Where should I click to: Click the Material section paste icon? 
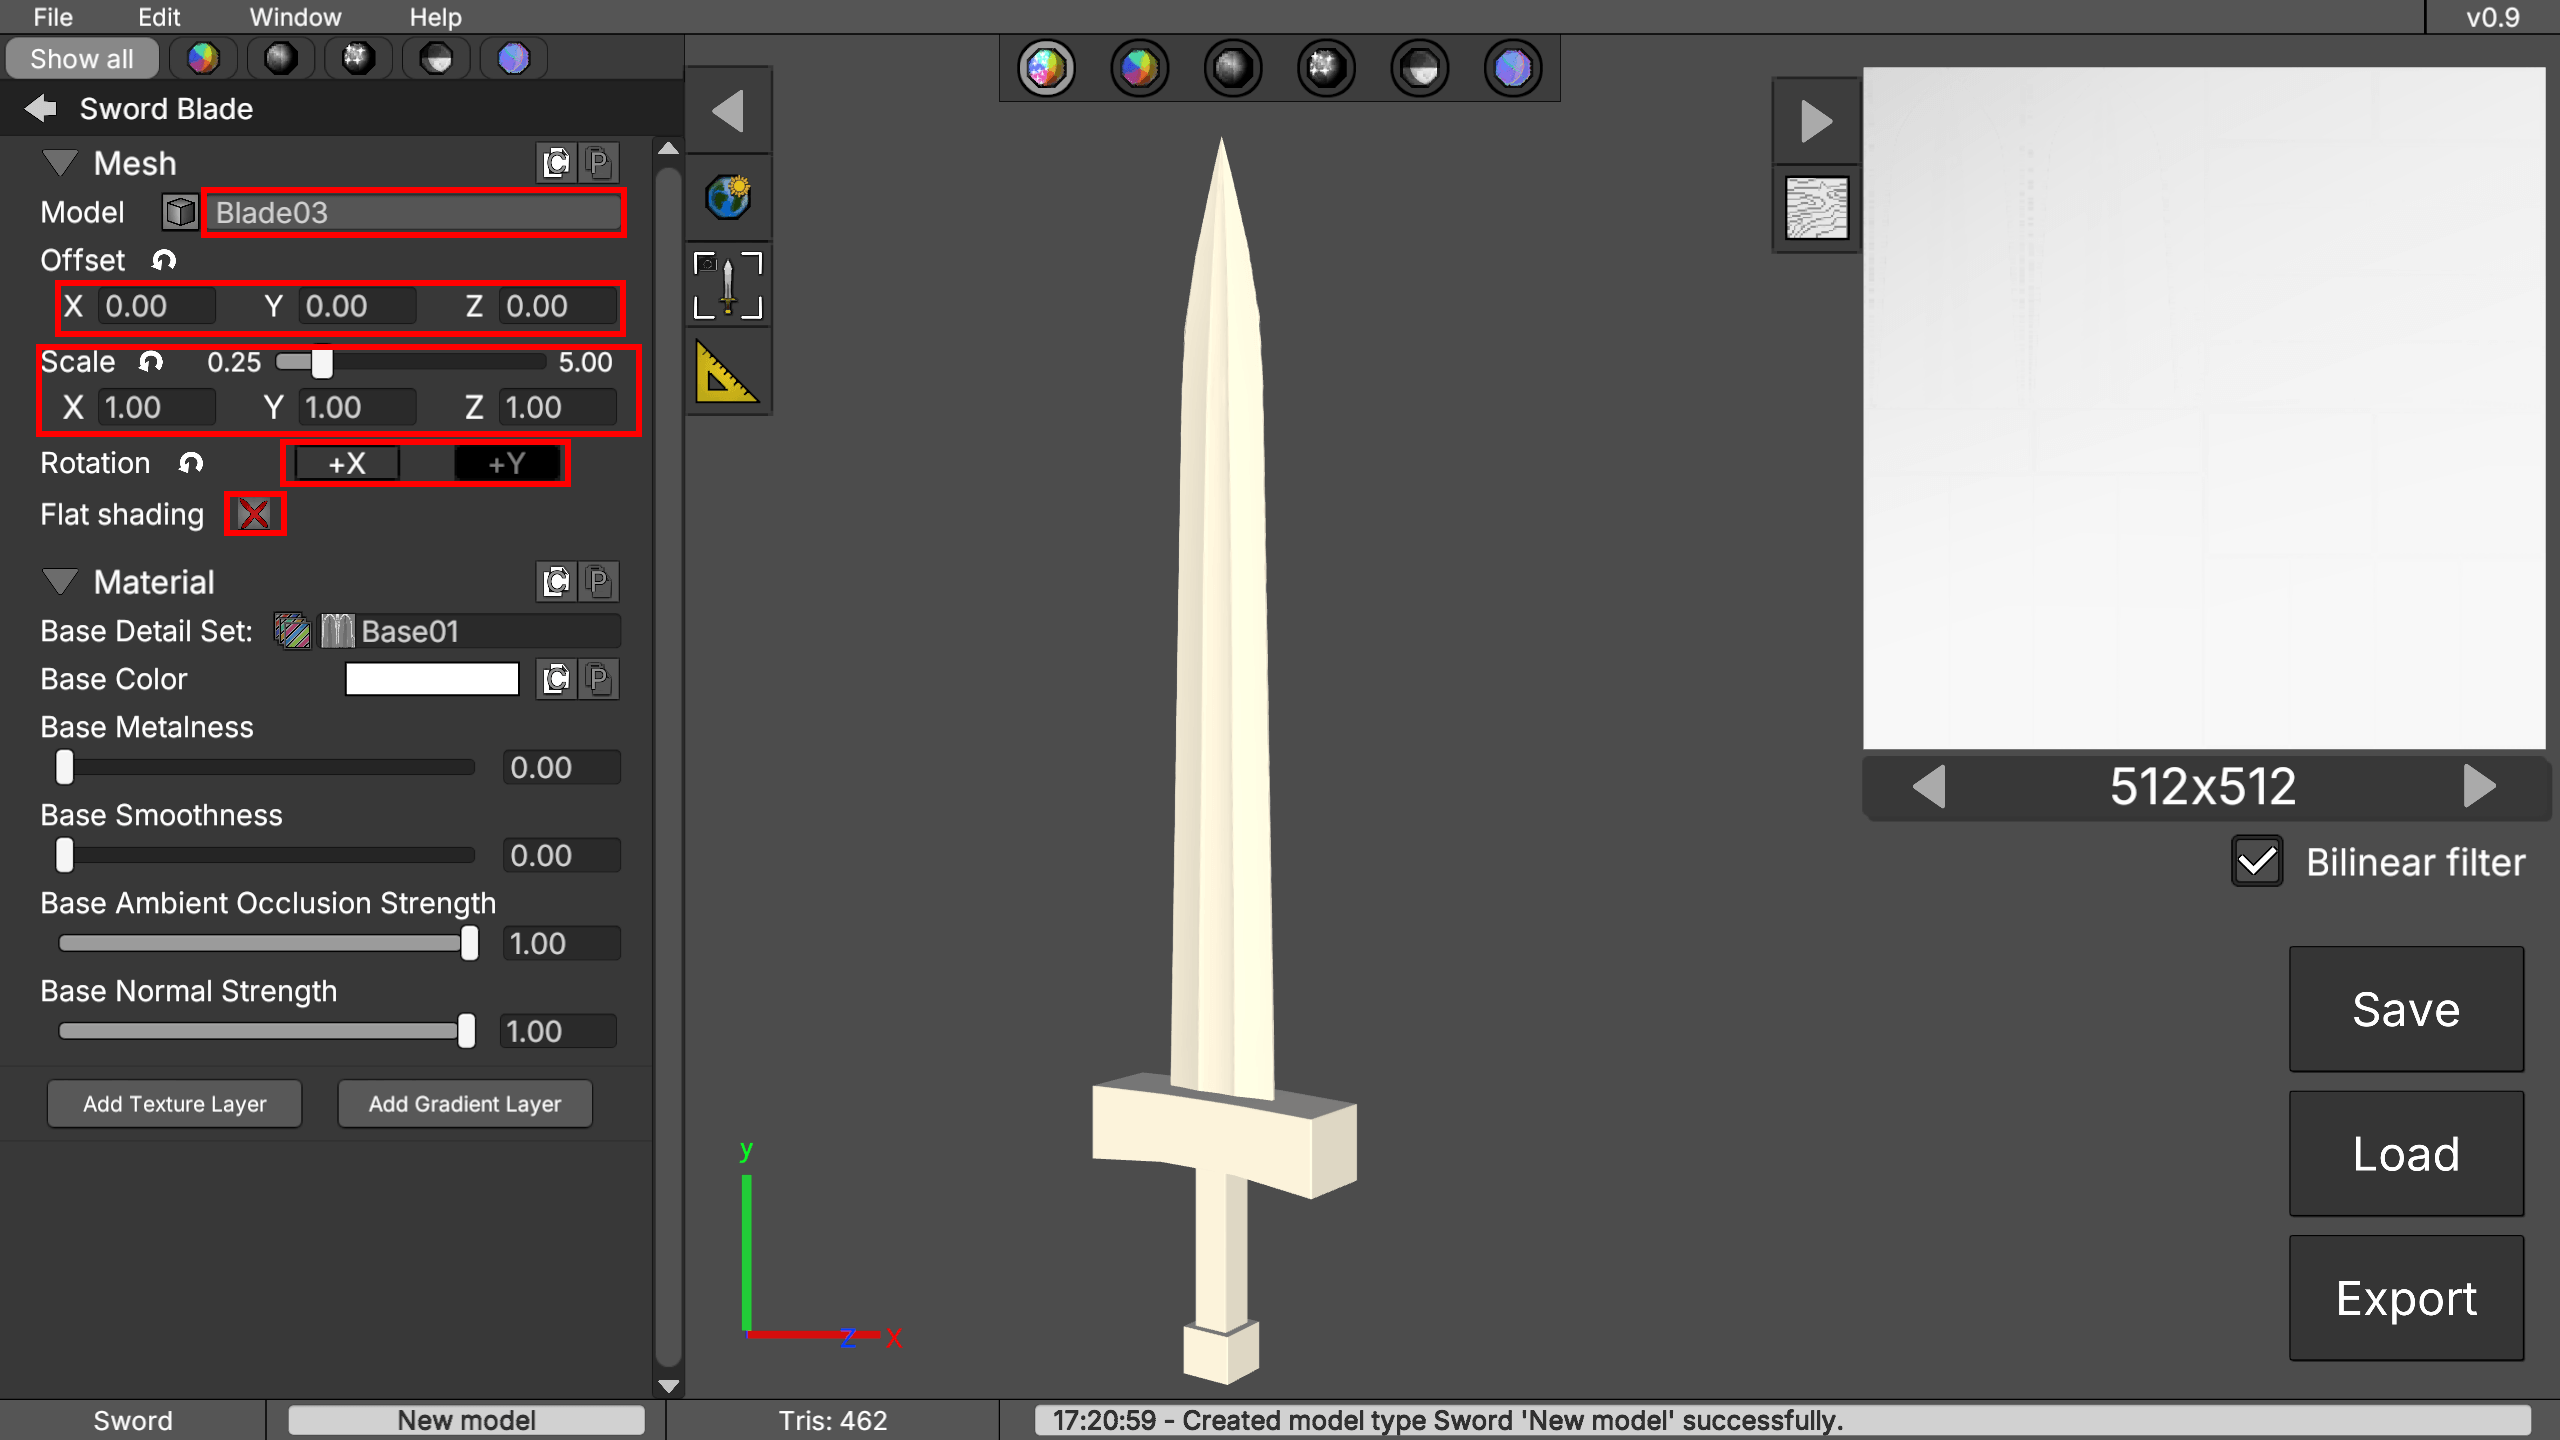click(599, 582)
